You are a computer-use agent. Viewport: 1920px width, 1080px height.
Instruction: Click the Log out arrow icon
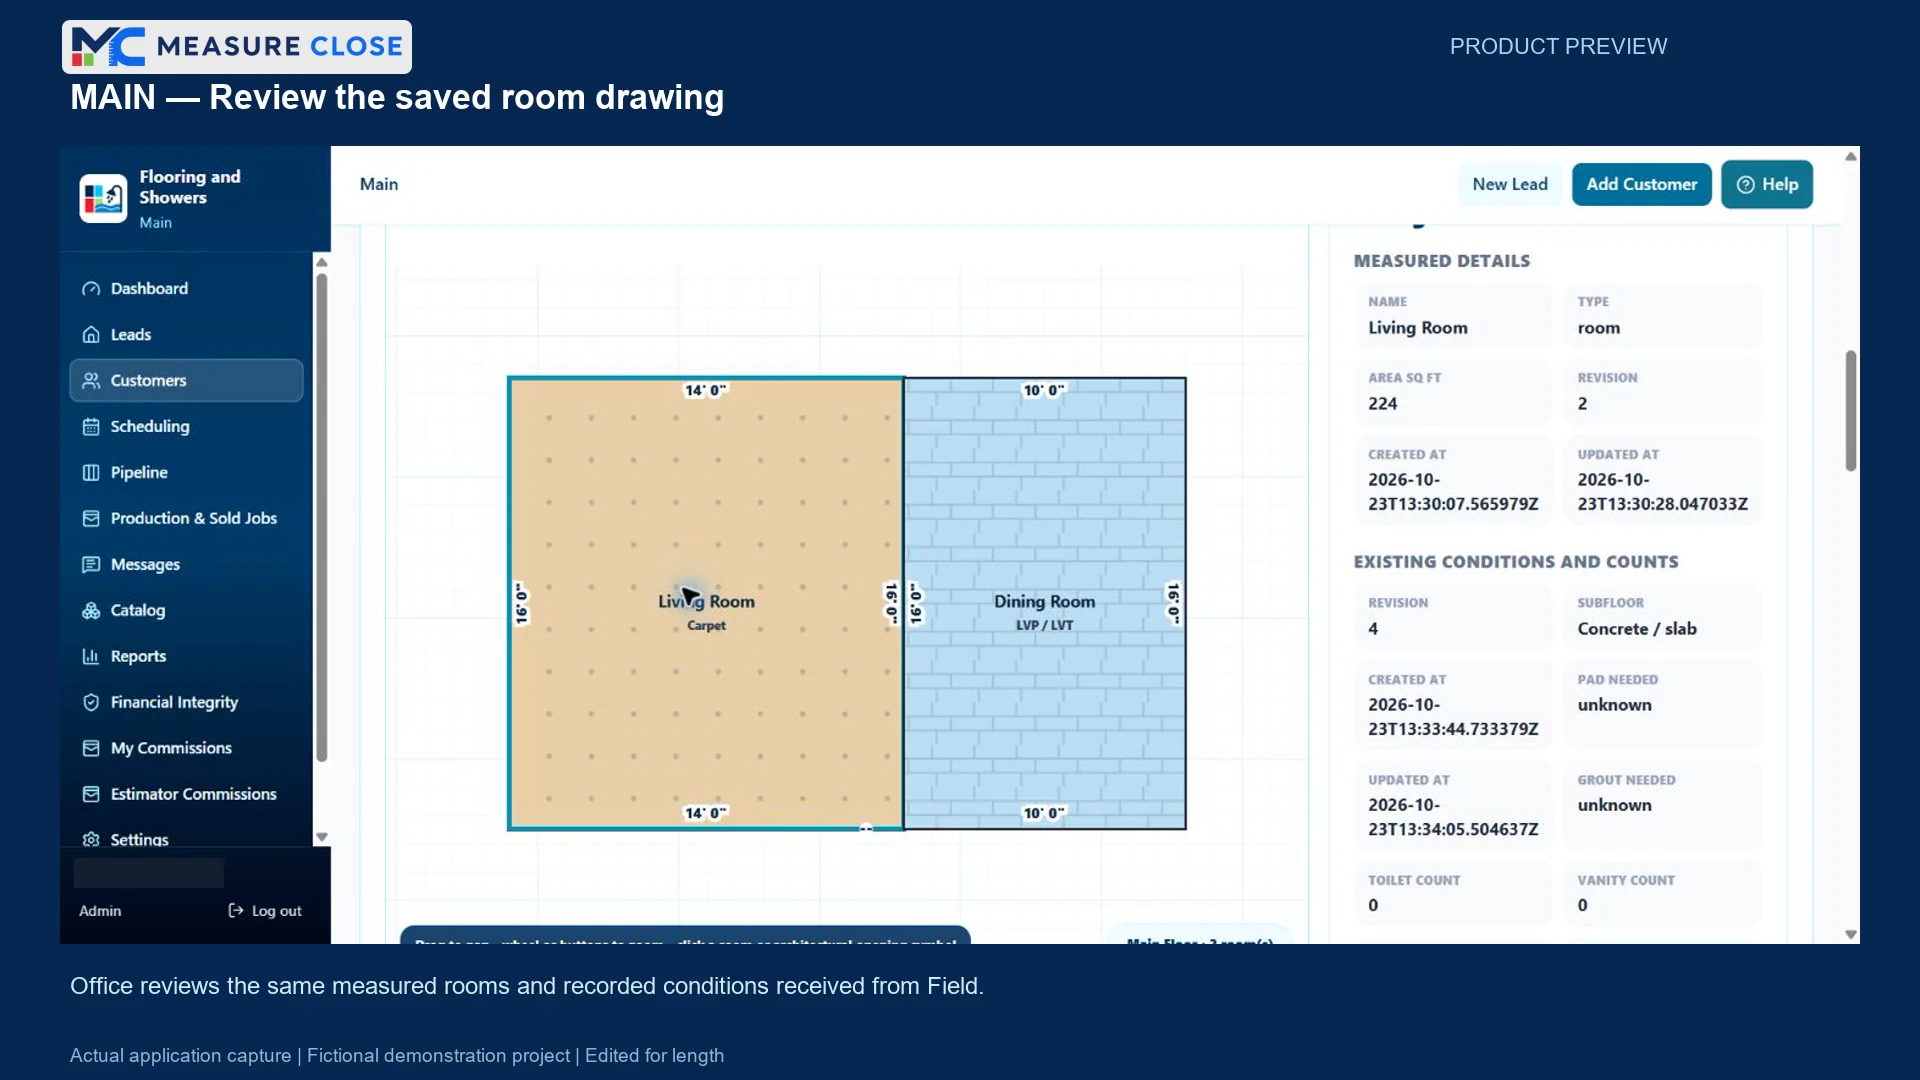pos(236,911)
